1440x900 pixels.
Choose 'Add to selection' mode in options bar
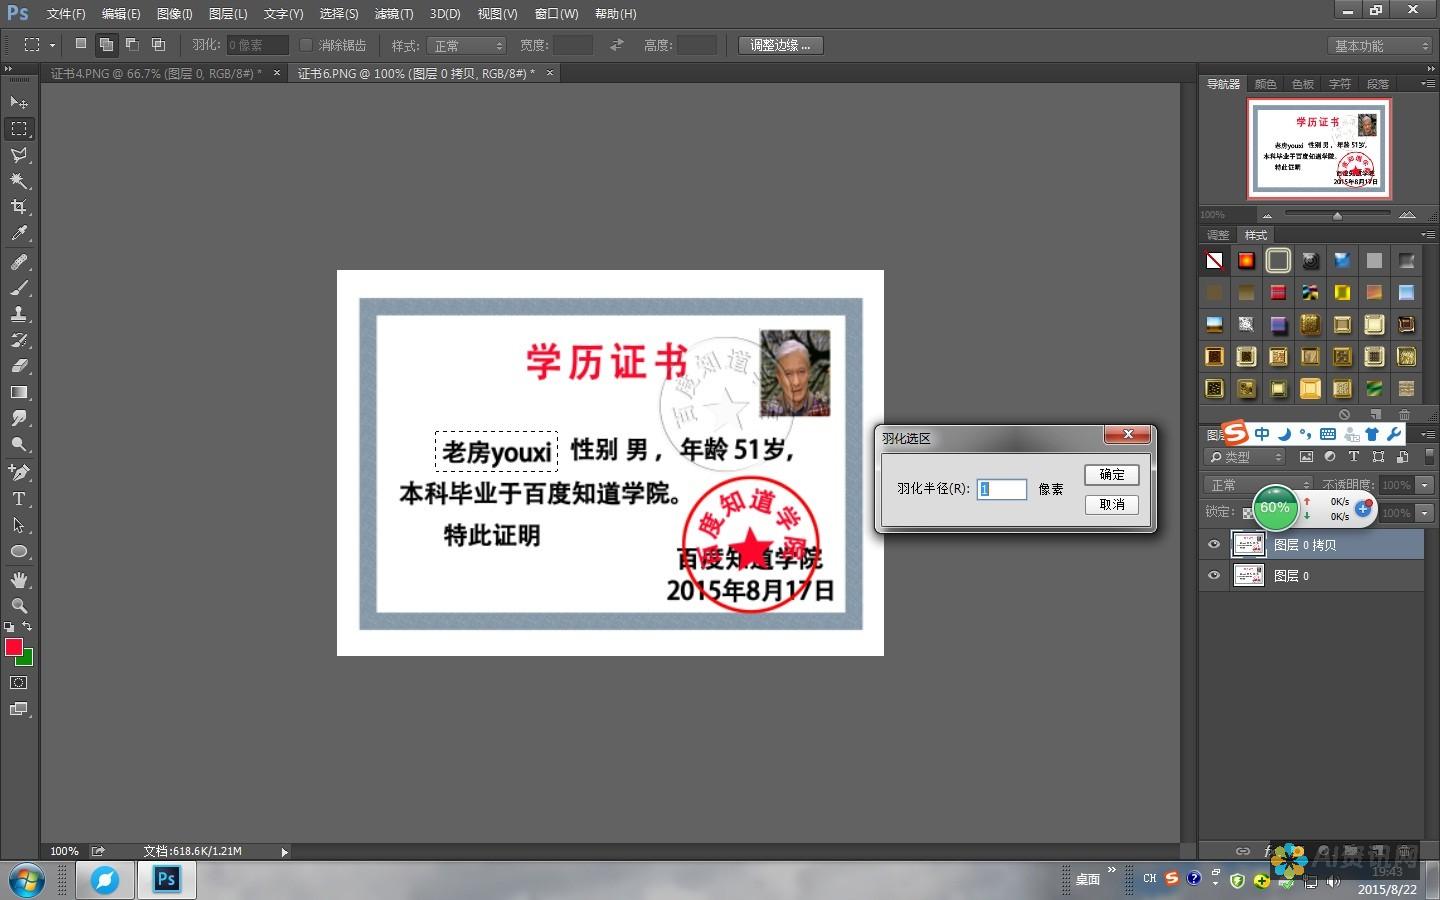click(x=106, y=44)
